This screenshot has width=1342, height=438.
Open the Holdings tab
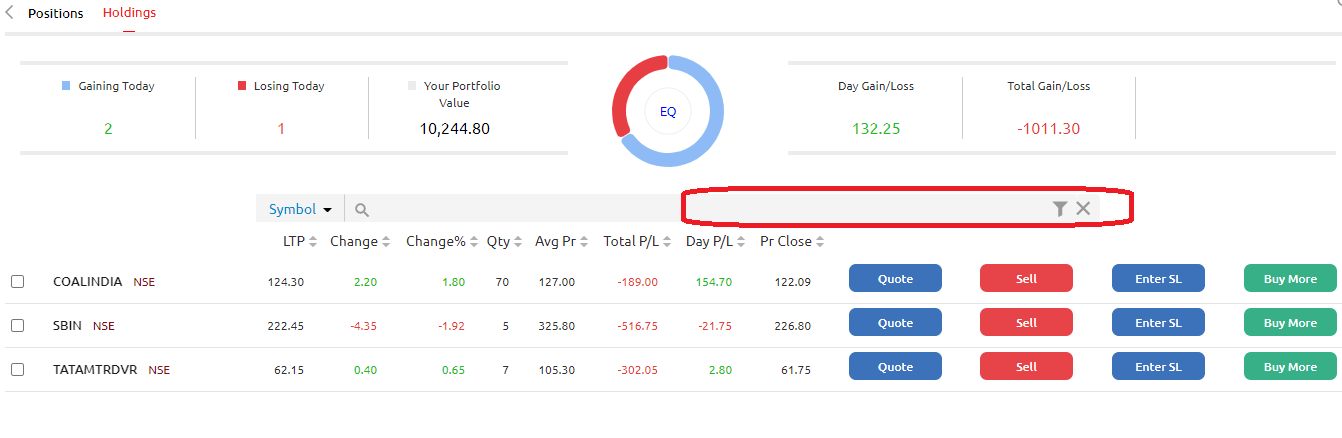(x=129, y=13)
